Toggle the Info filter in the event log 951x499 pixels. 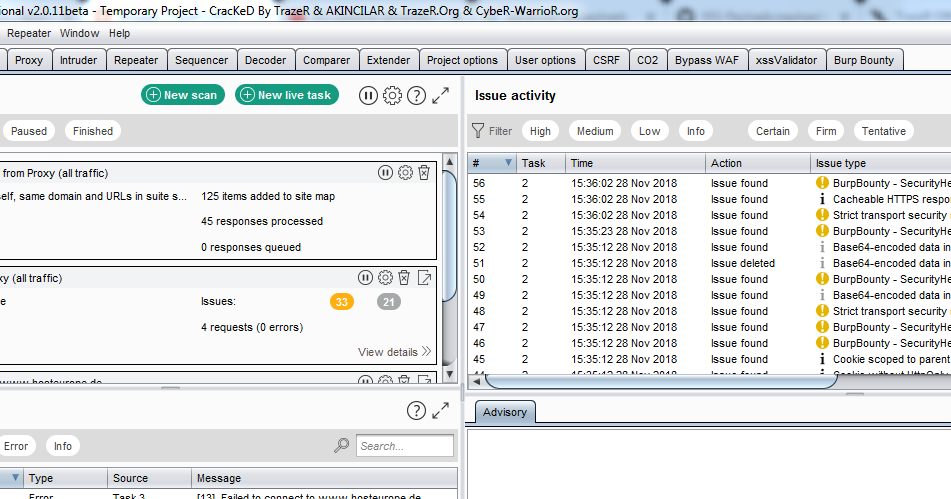point(62,446)
